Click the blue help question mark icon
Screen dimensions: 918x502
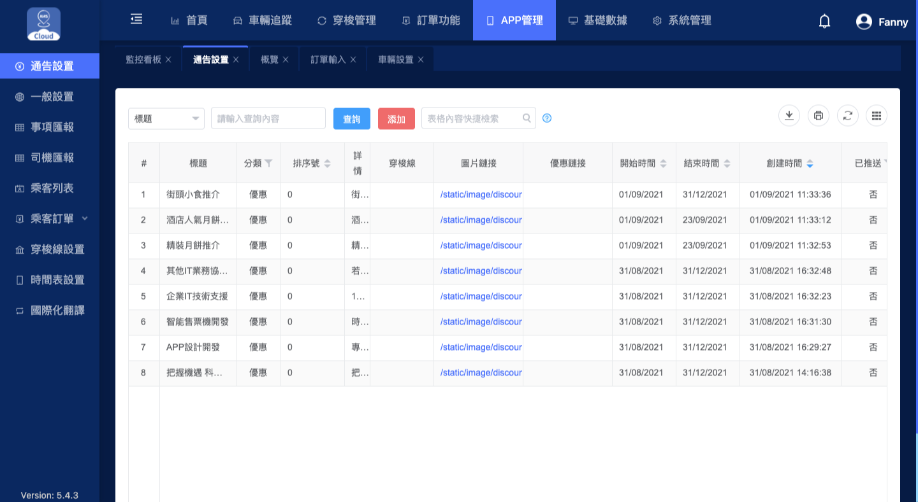547,119
